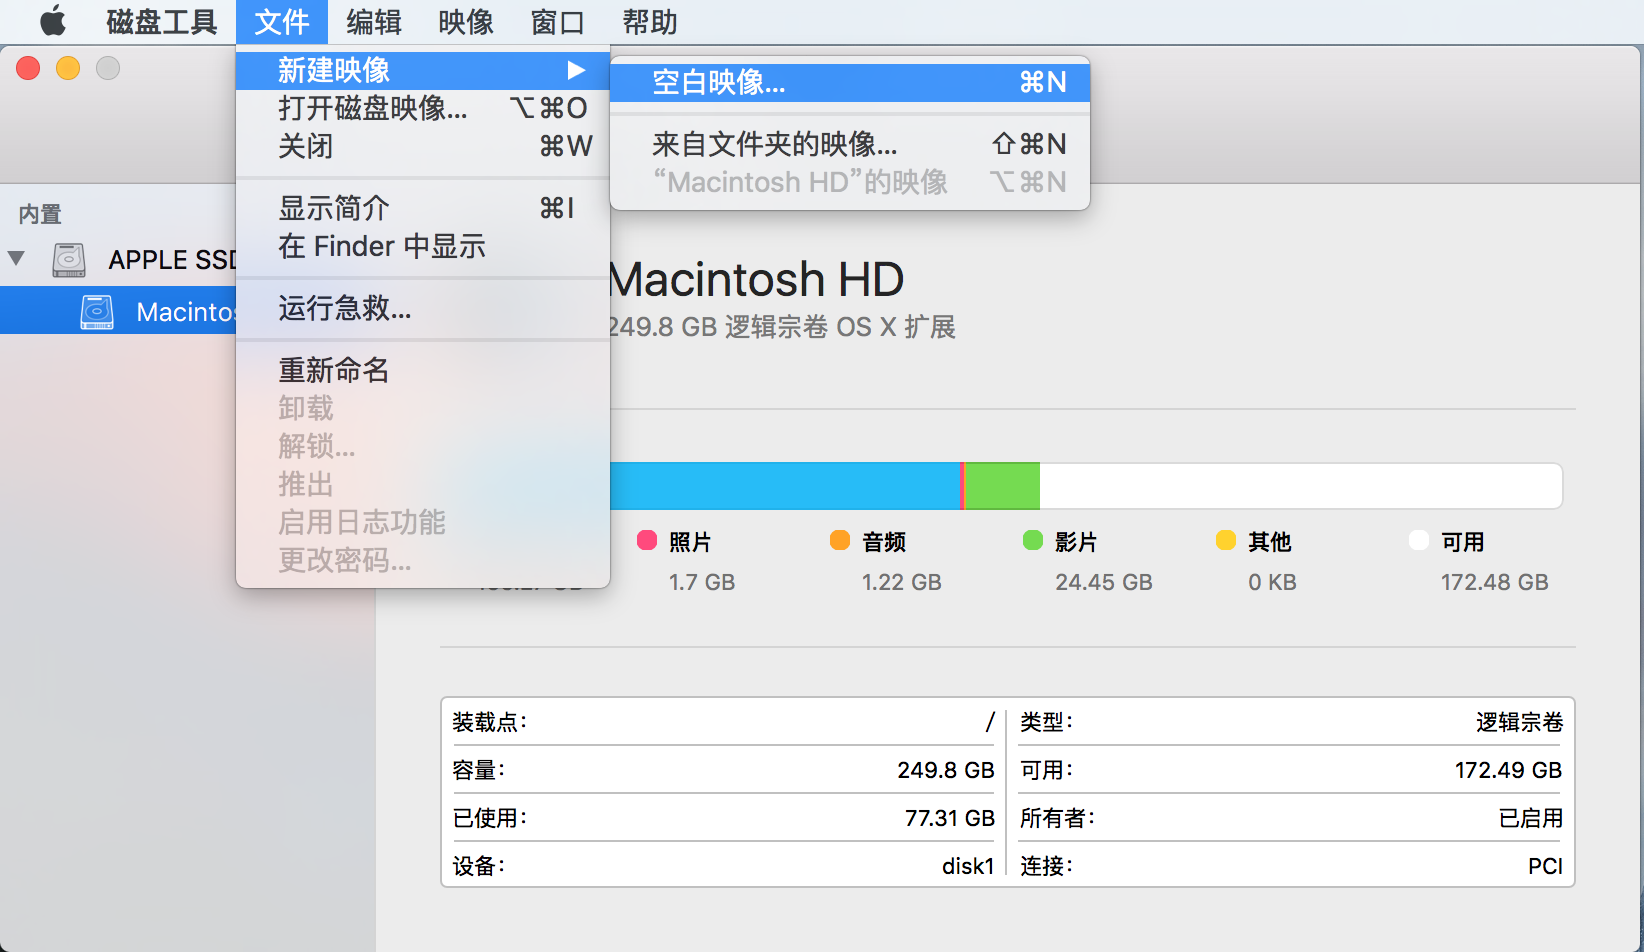Image resolution: width=1644 pixels, height=952 pixels.
Task: Click the APPLE SSD drive icon
Action: click(x=69, y=260)
